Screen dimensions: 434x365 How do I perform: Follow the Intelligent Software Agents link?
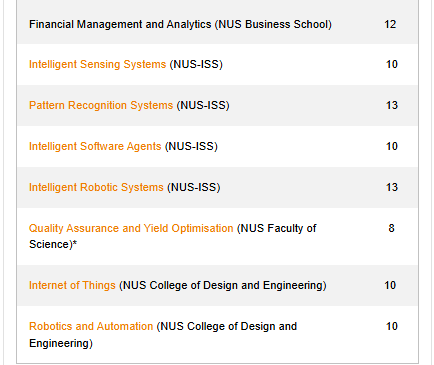tap(95, 146)
